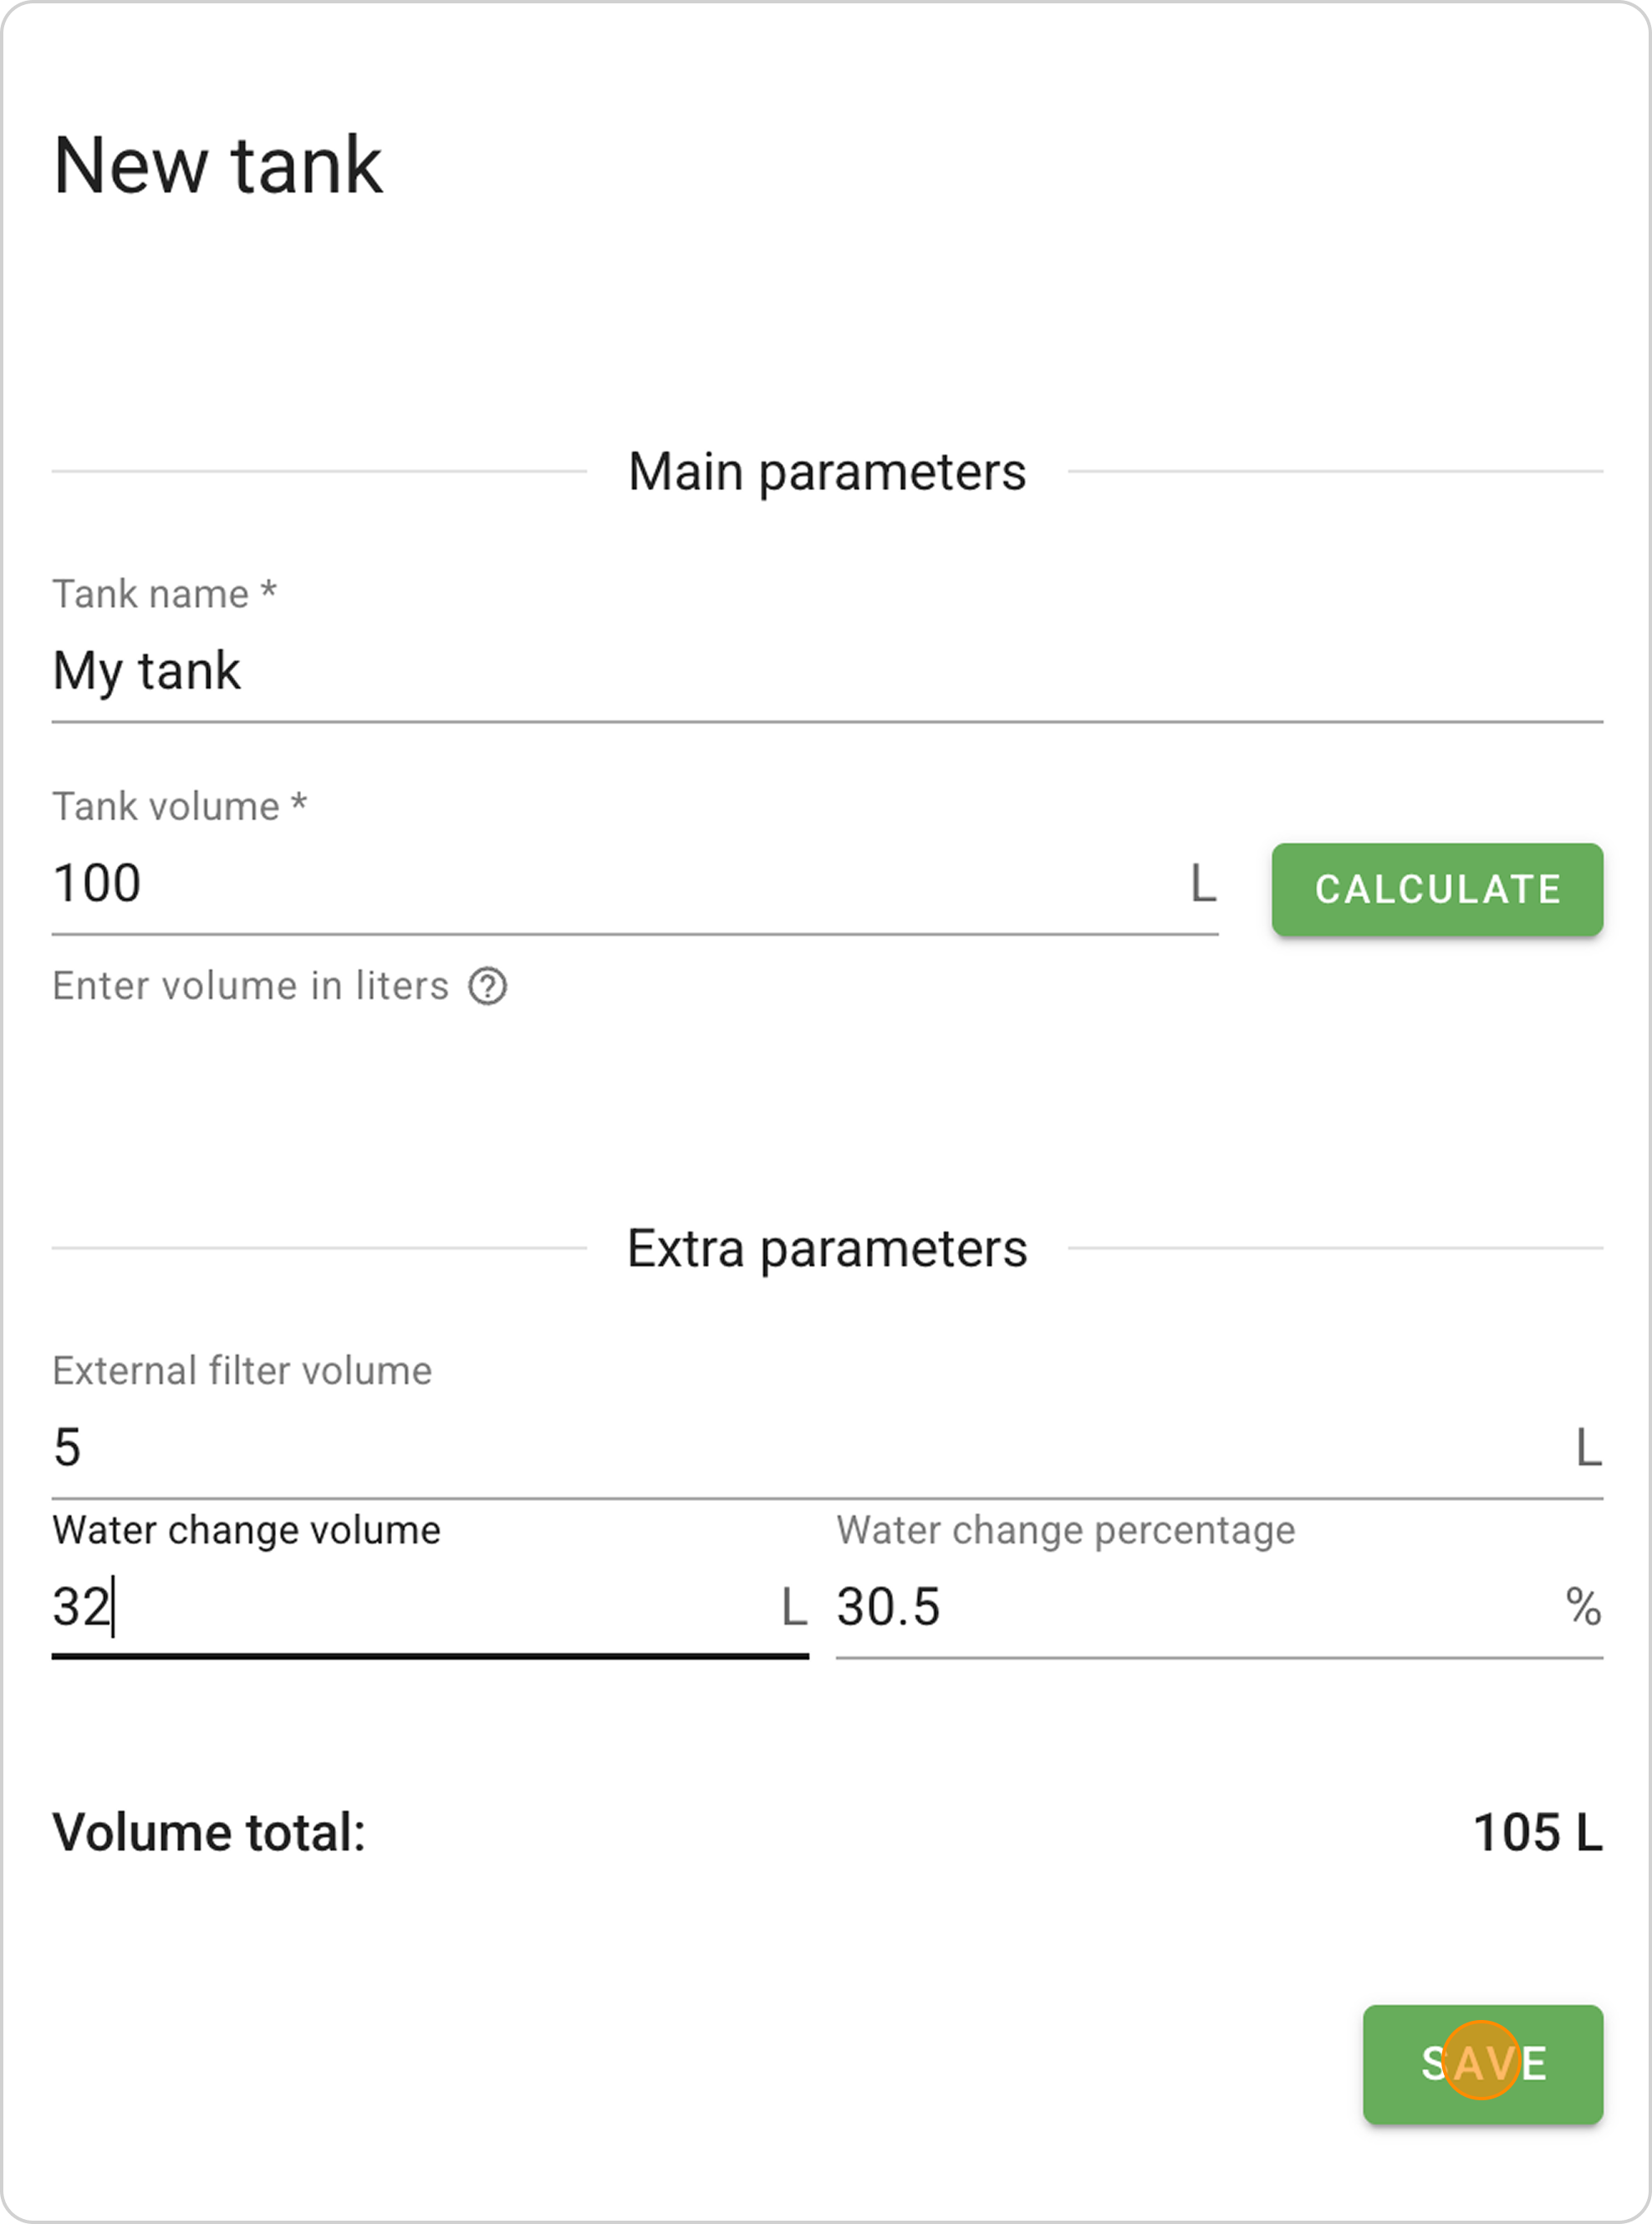This screenshot has width=1652, height=2224.
Task: Edit the External filter volume field
Action: click(x=800, y=1448)
